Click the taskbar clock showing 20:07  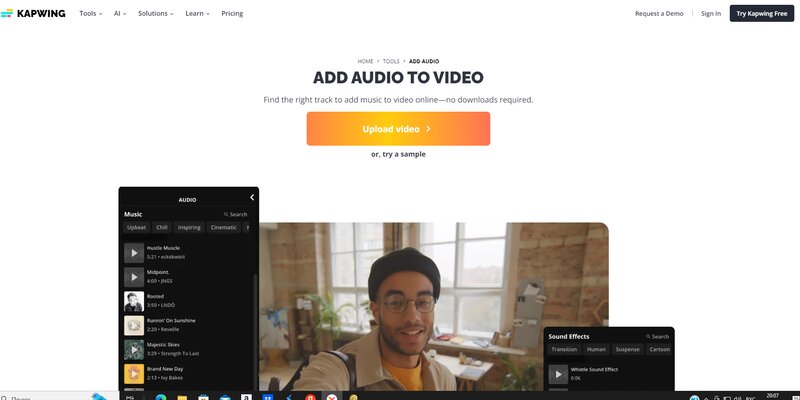tap(772, 396)
